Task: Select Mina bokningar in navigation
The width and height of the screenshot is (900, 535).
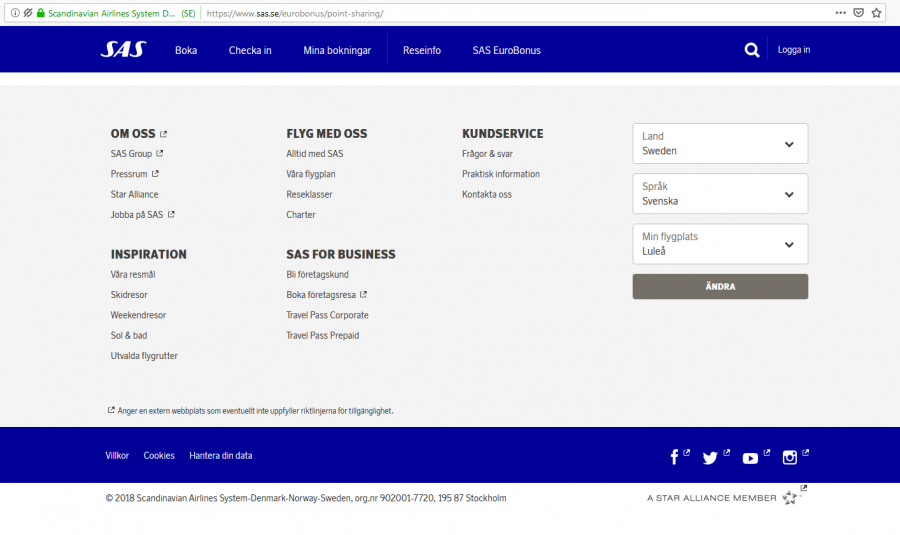Action: pyautogui.click(x=337, y=50)
